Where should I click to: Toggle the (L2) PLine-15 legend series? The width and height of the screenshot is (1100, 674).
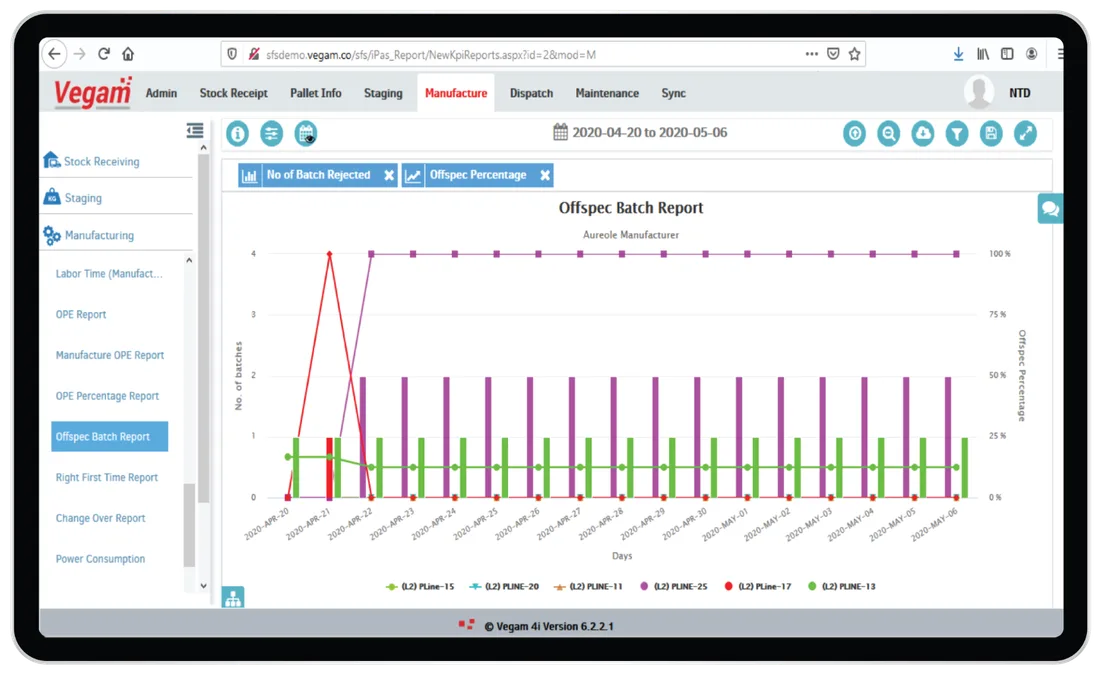420,586
